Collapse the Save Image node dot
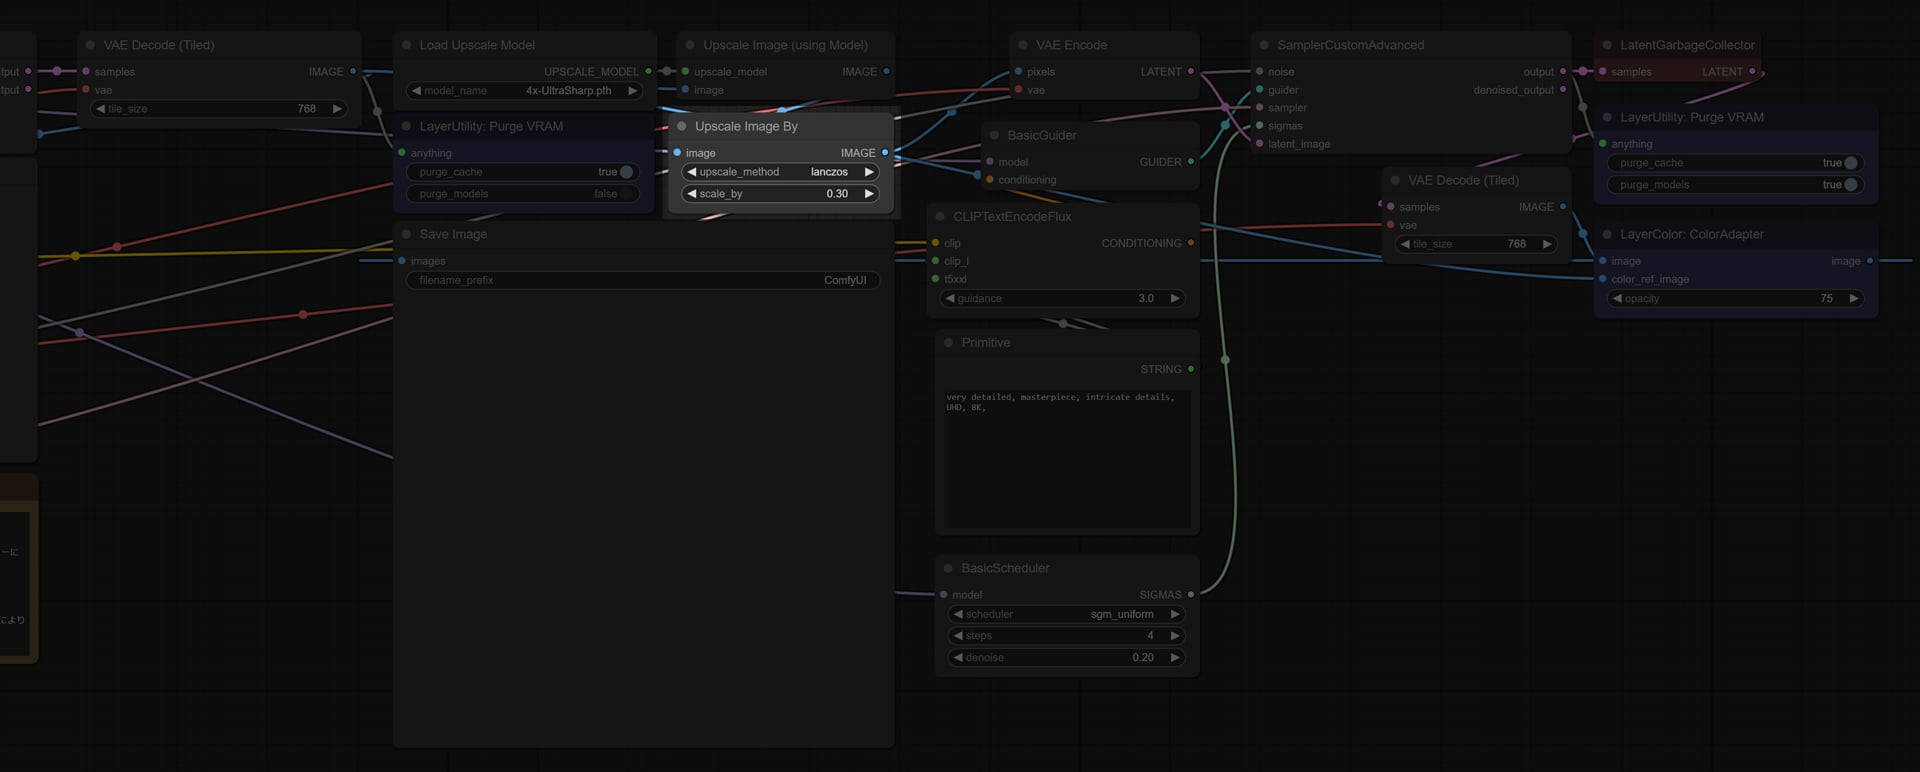Image resolution: width=1920 pixels, height=772 pixels. pyautogui.click(x=406, y=234)
